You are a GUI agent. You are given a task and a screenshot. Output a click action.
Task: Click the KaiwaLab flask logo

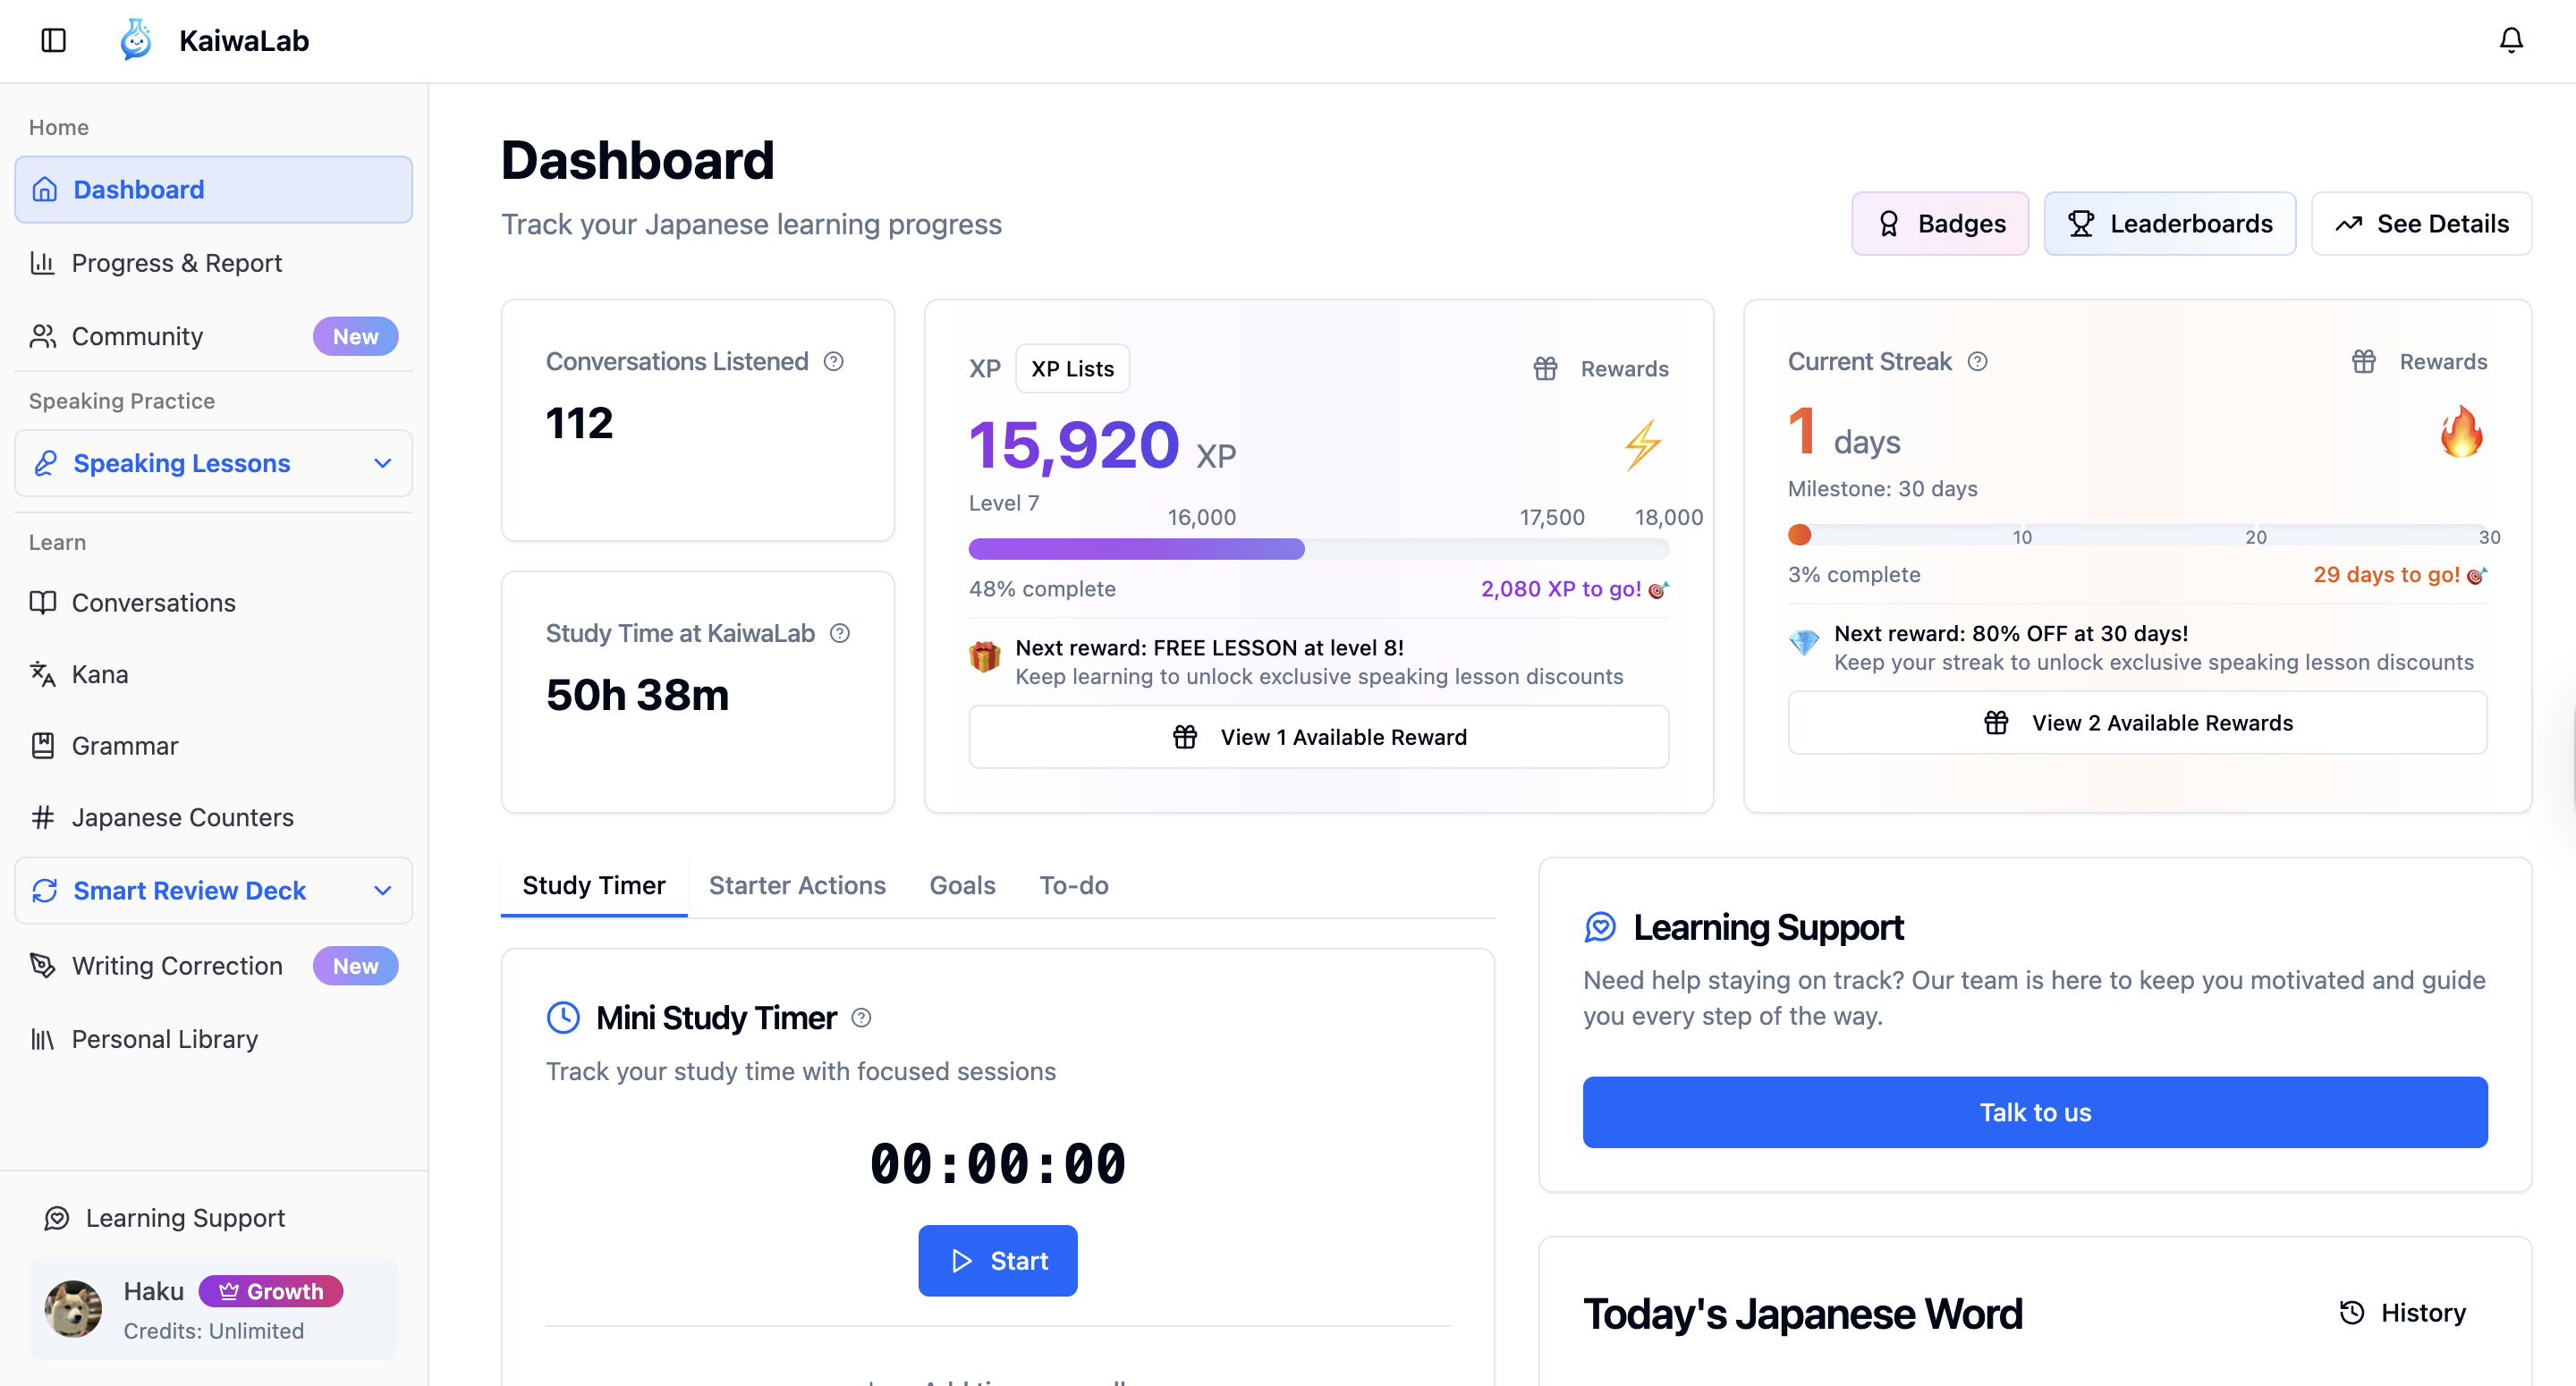tap(136, 40)
